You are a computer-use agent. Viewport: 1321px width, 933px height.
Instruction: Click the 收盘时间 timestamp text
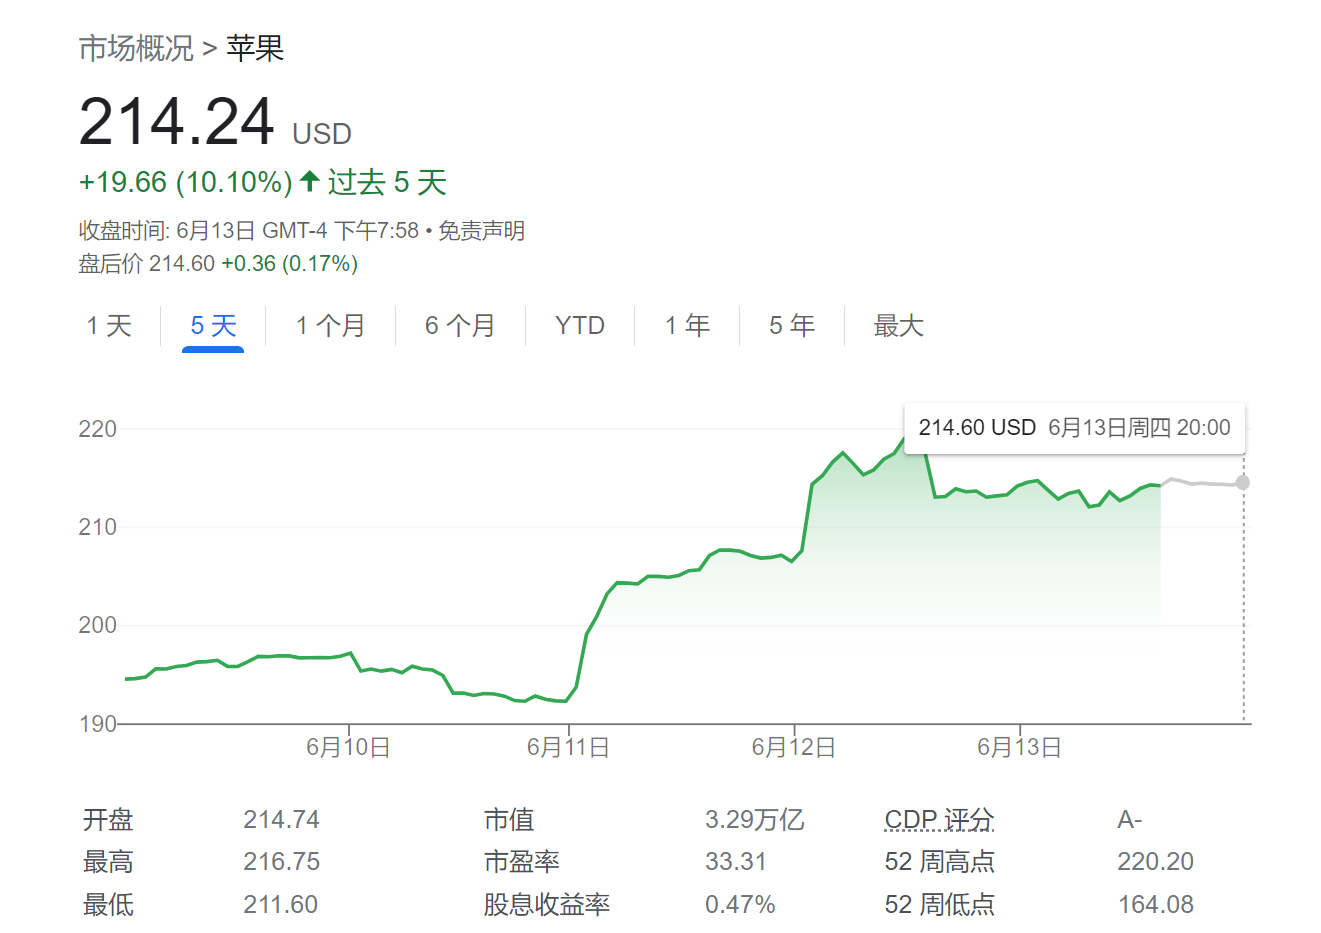[x=249, y=231]
